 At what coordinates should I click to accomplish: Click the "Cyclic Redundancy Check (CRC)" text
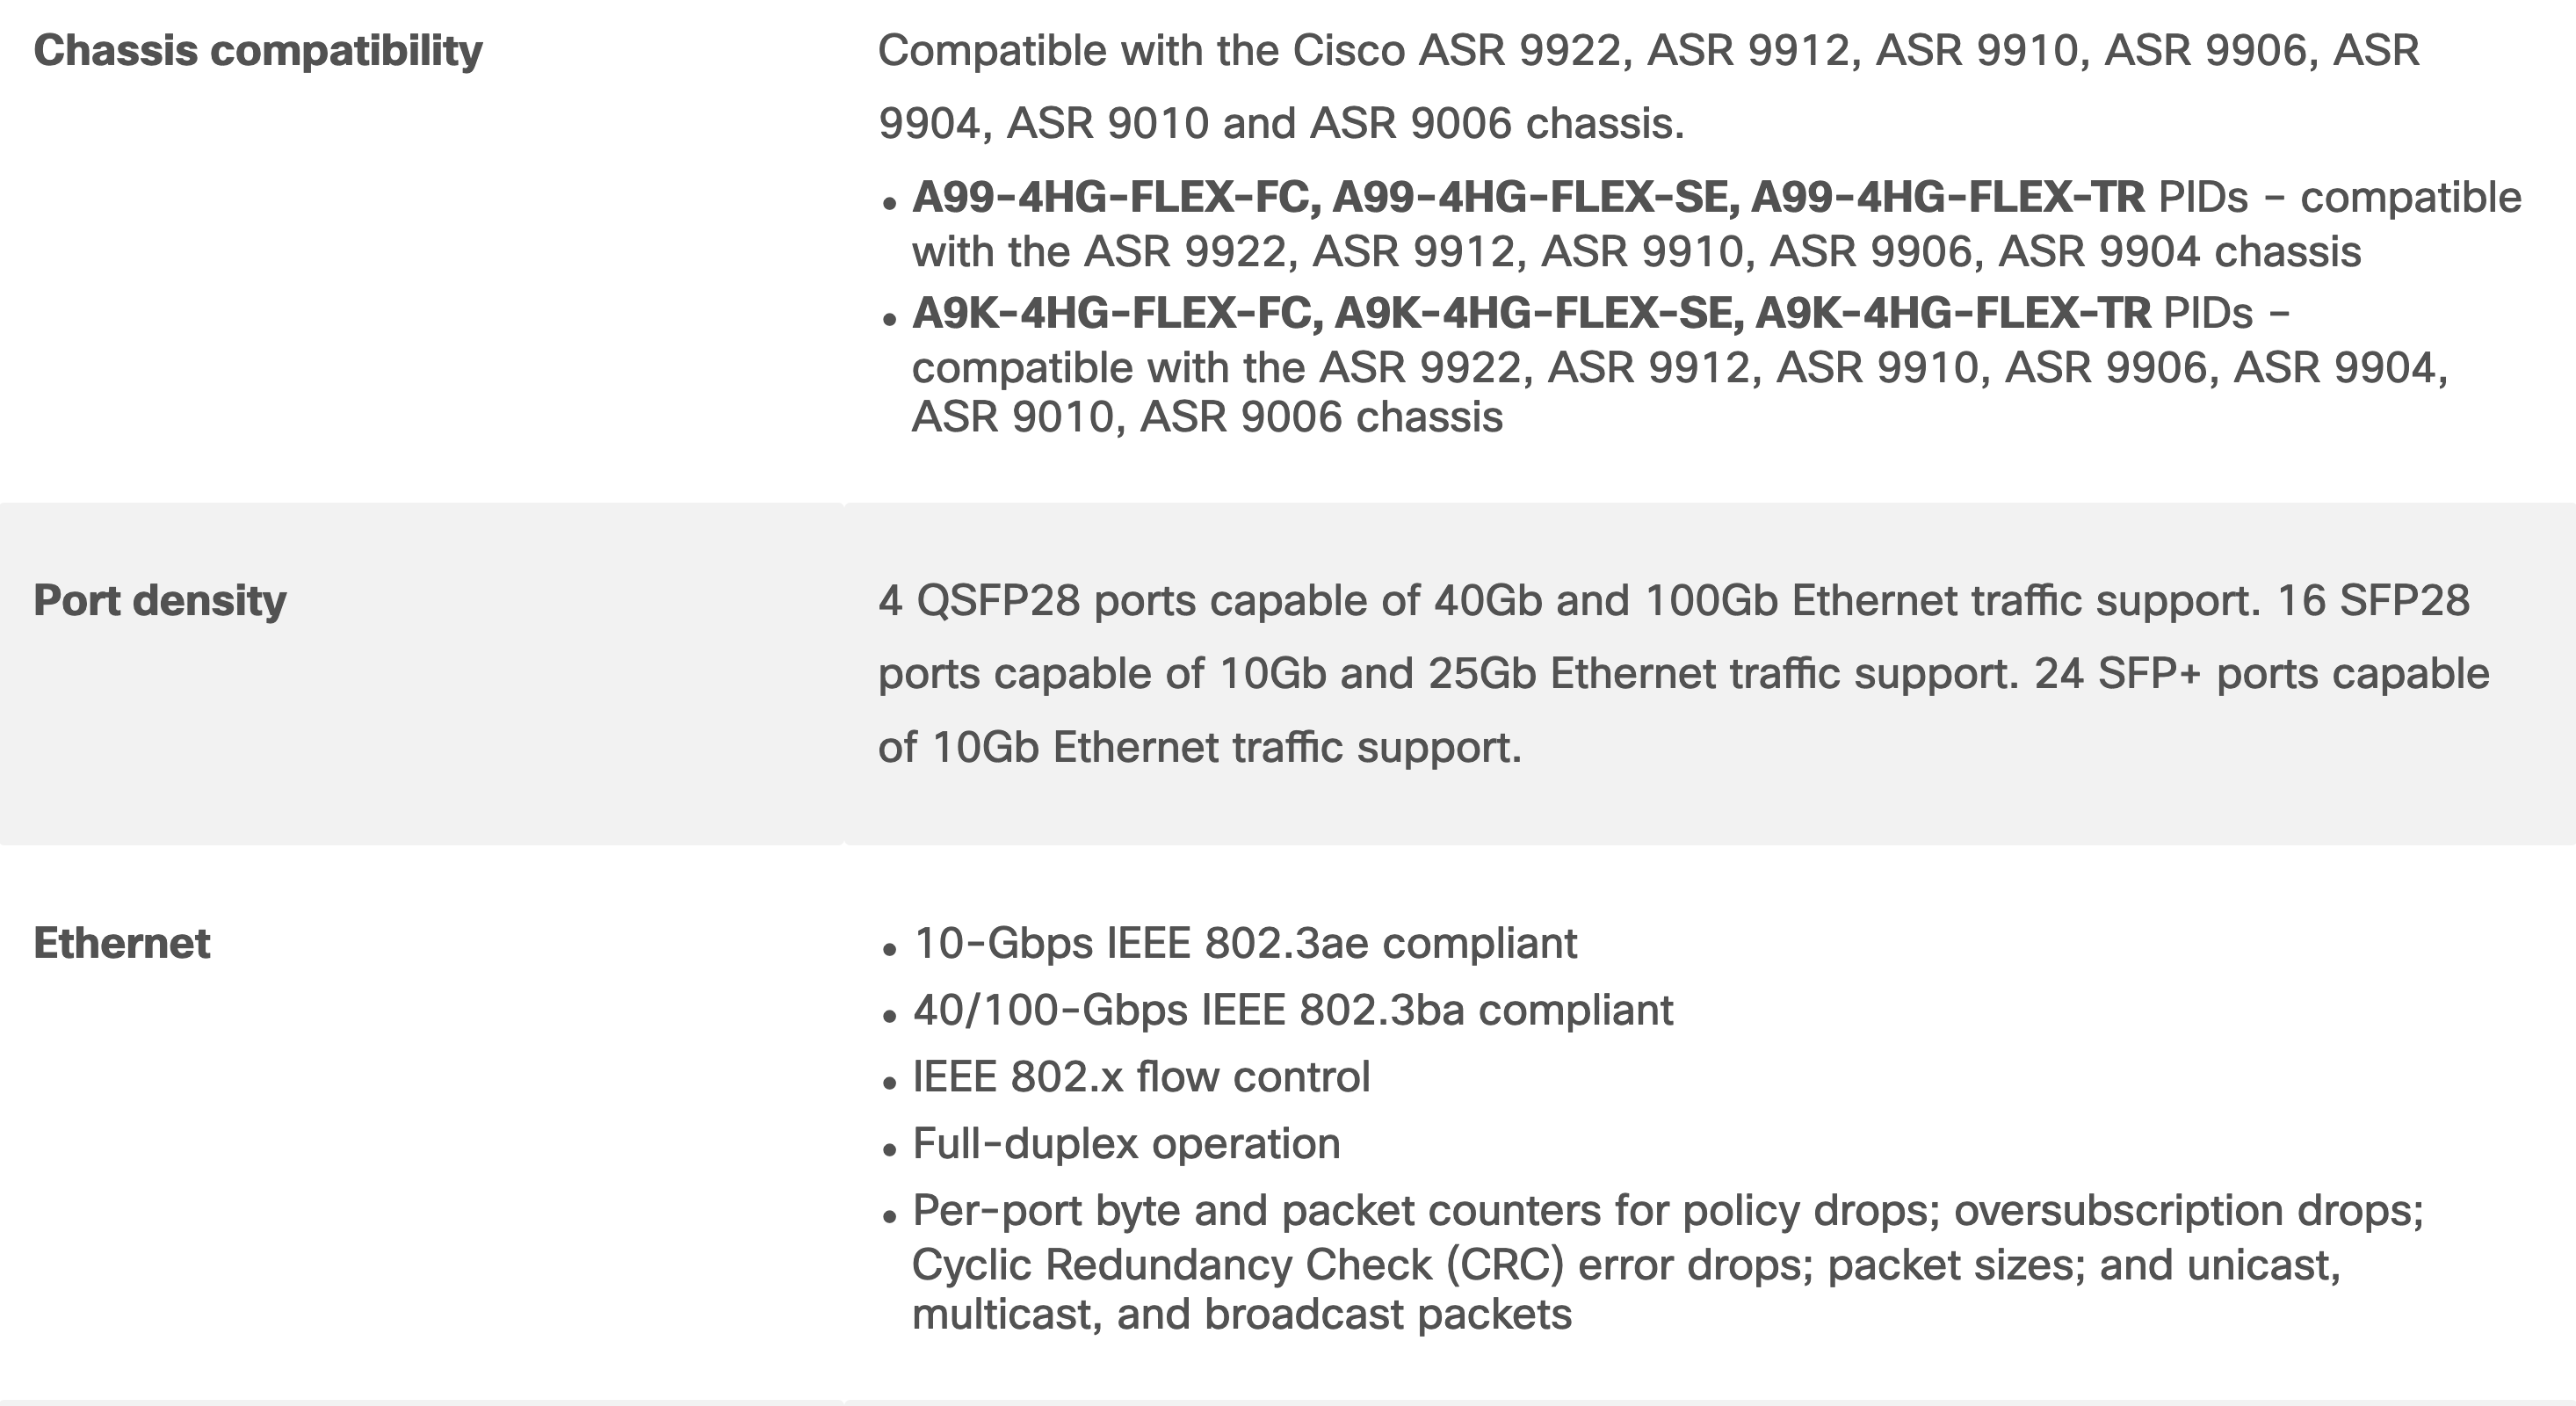point(1237,1265)
